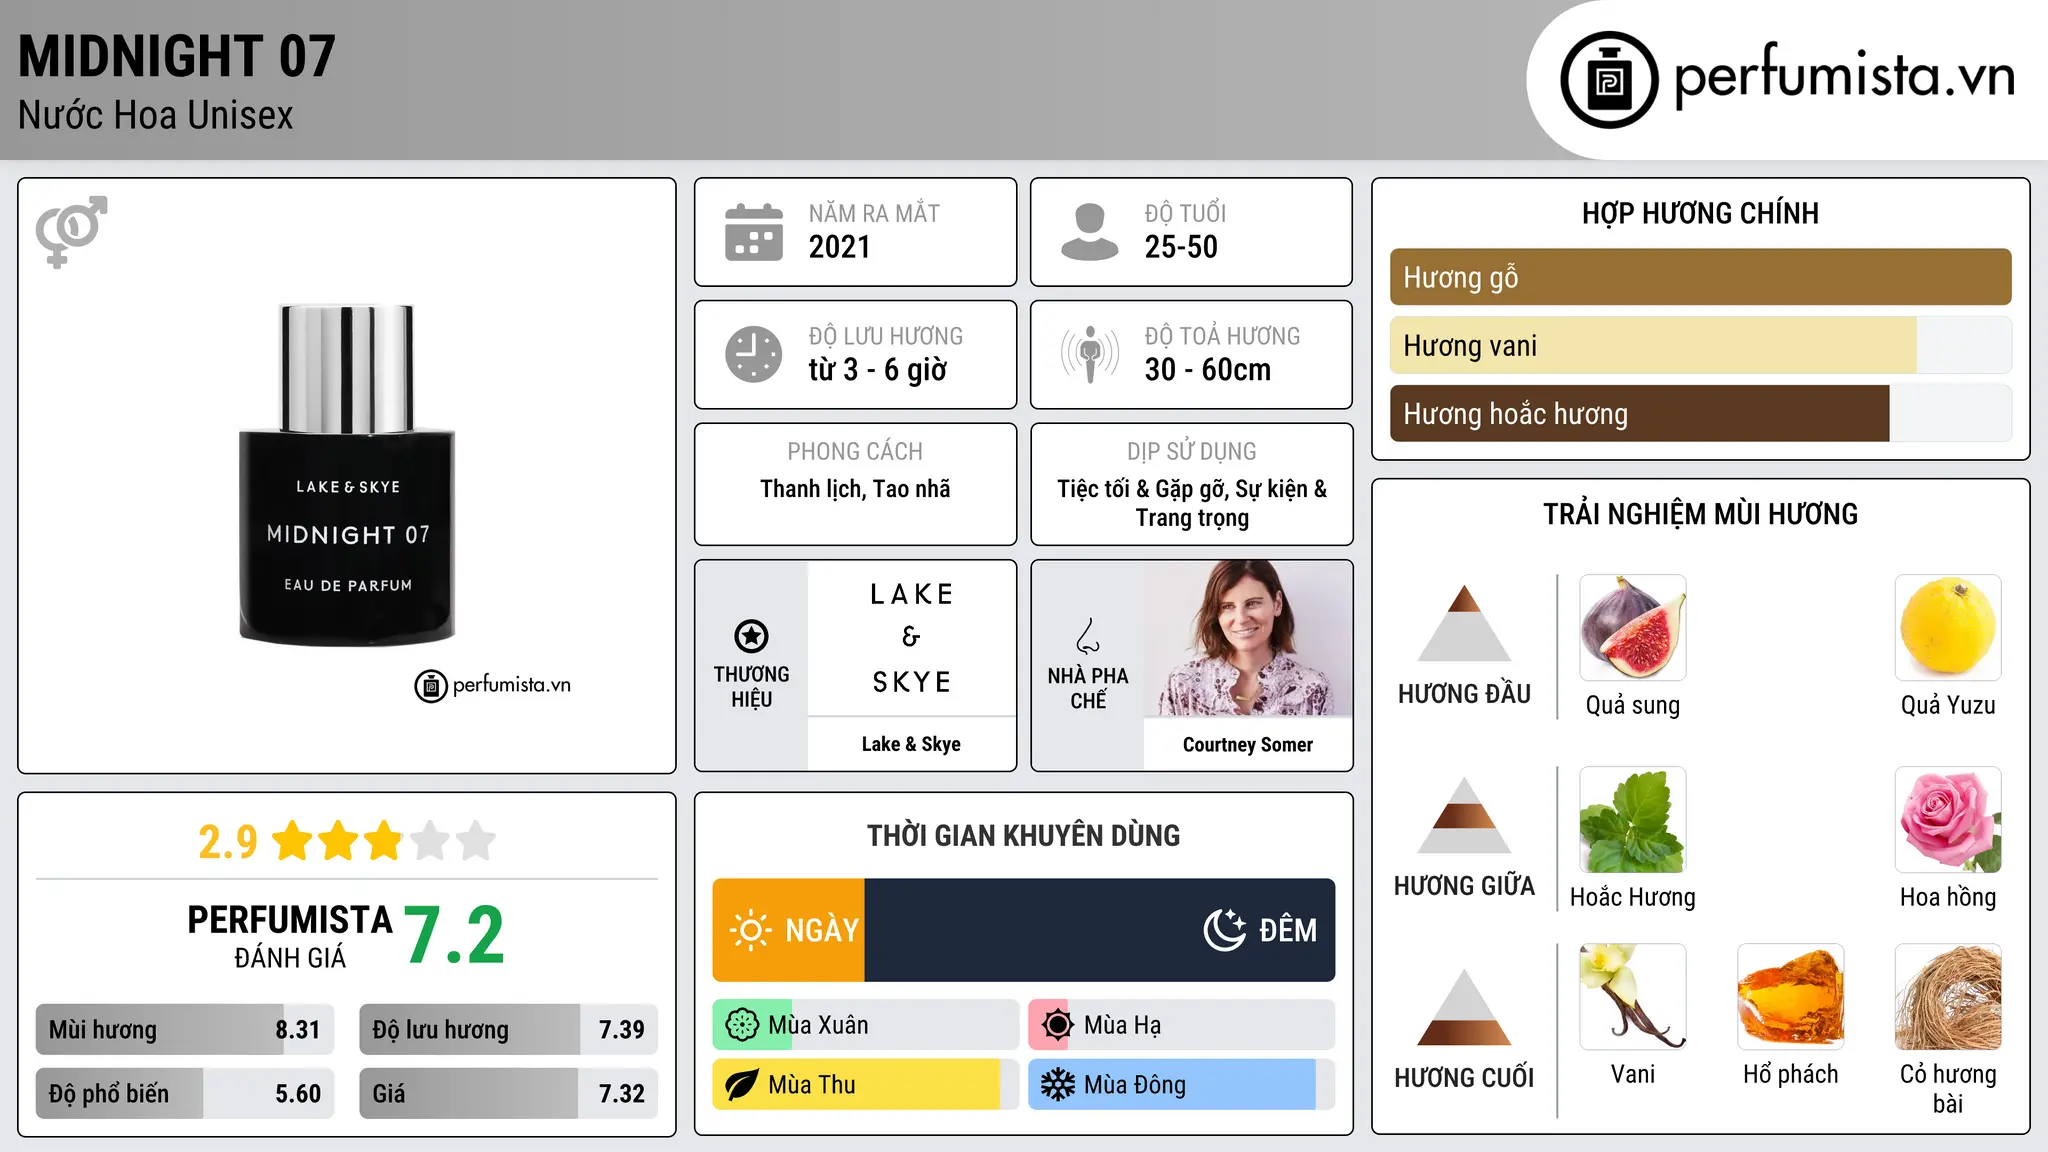
Task: Open the Quả sung fig note image
Action: click(x=1633, y=628)
